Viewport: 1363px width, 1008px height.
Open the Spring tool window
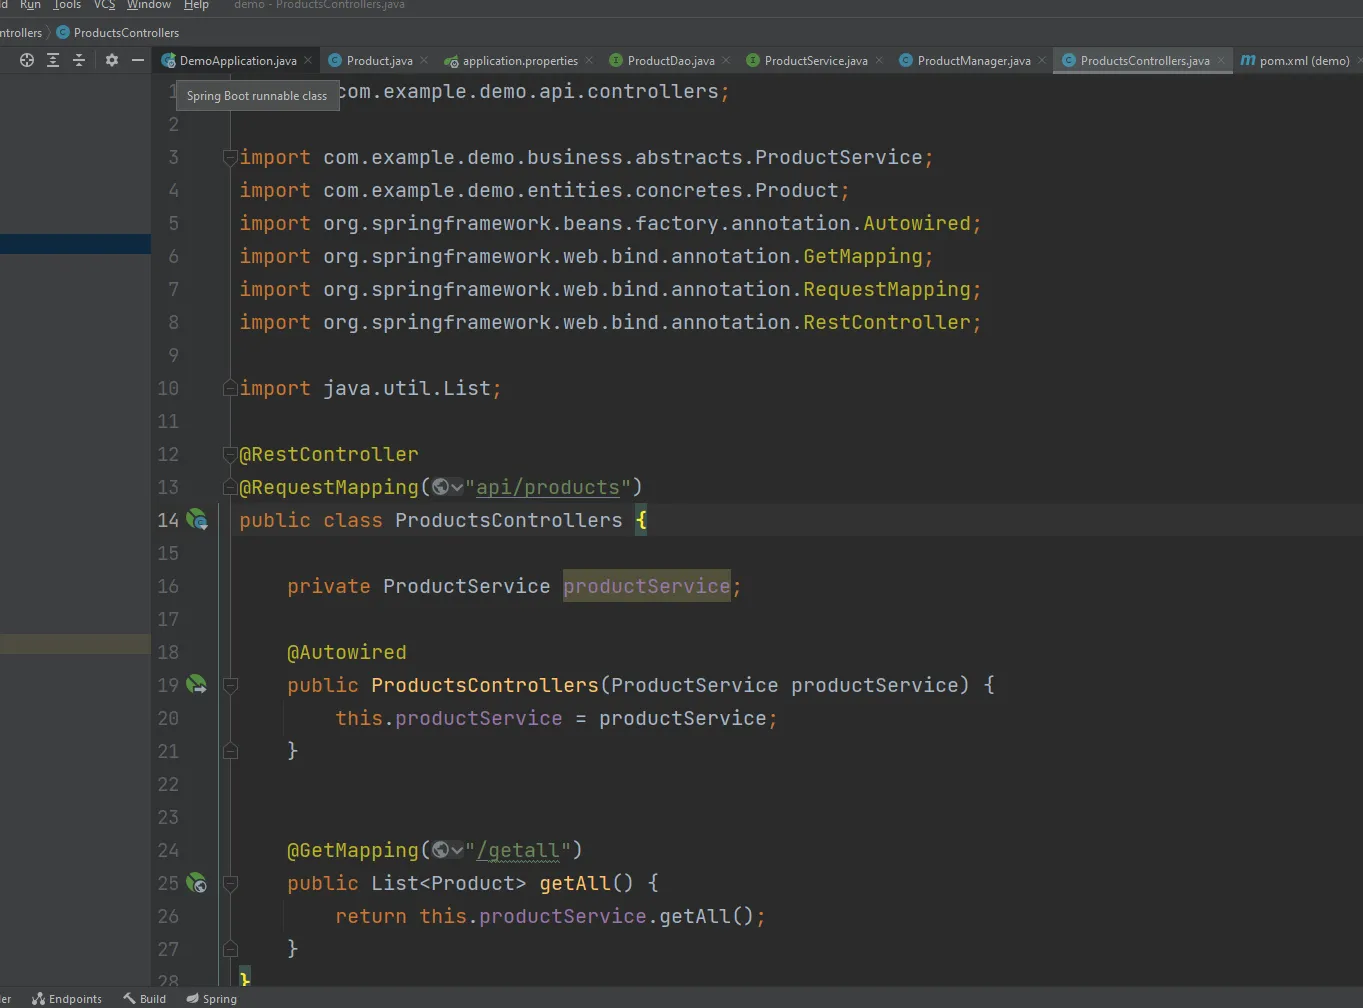tap(212, 998)
